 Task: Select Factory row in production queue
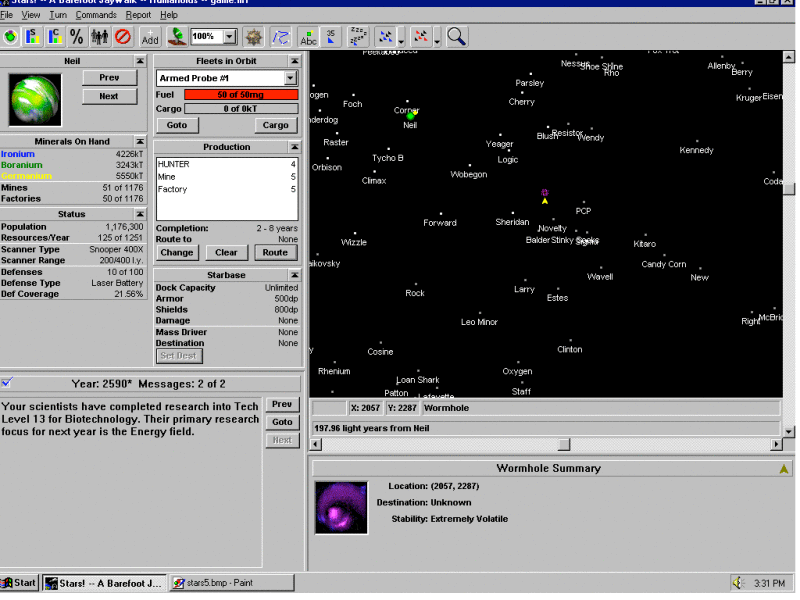point(227,189)
